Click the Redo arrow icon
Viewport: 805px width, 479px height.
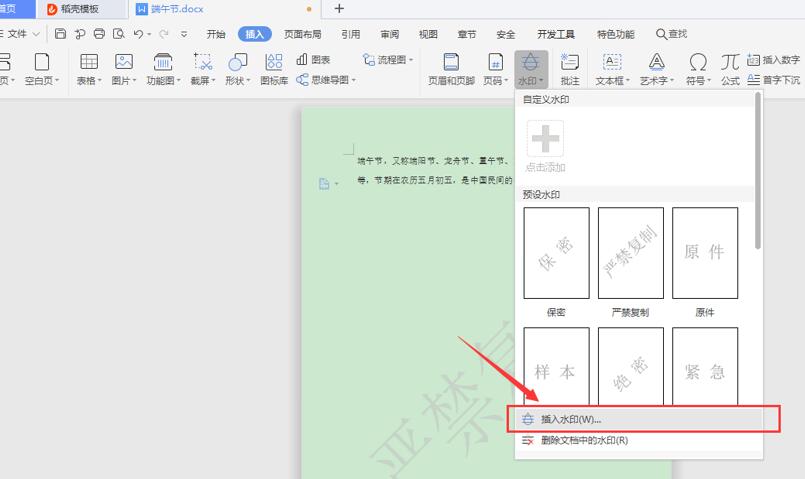[164, 34]
